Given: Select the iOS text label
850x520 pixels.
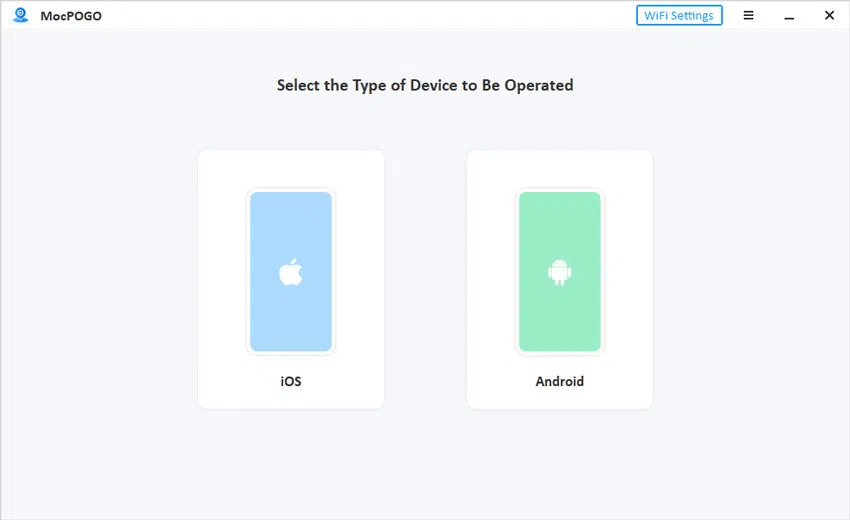Looking at the screenshot, I should (291, 381).
